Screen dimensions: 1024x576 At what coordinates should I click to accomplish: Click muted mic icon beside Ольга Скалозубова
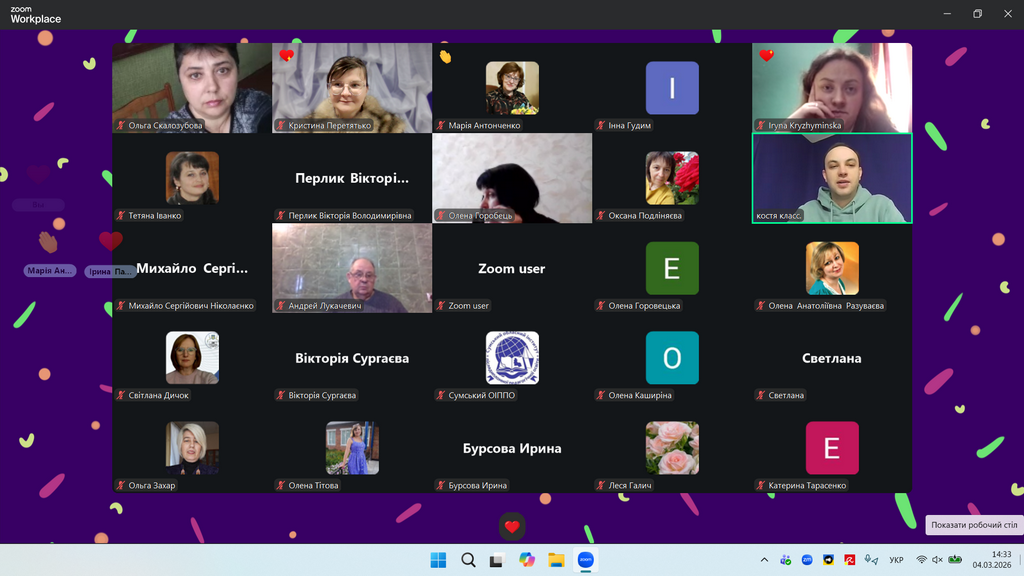(x=121, y=126)
